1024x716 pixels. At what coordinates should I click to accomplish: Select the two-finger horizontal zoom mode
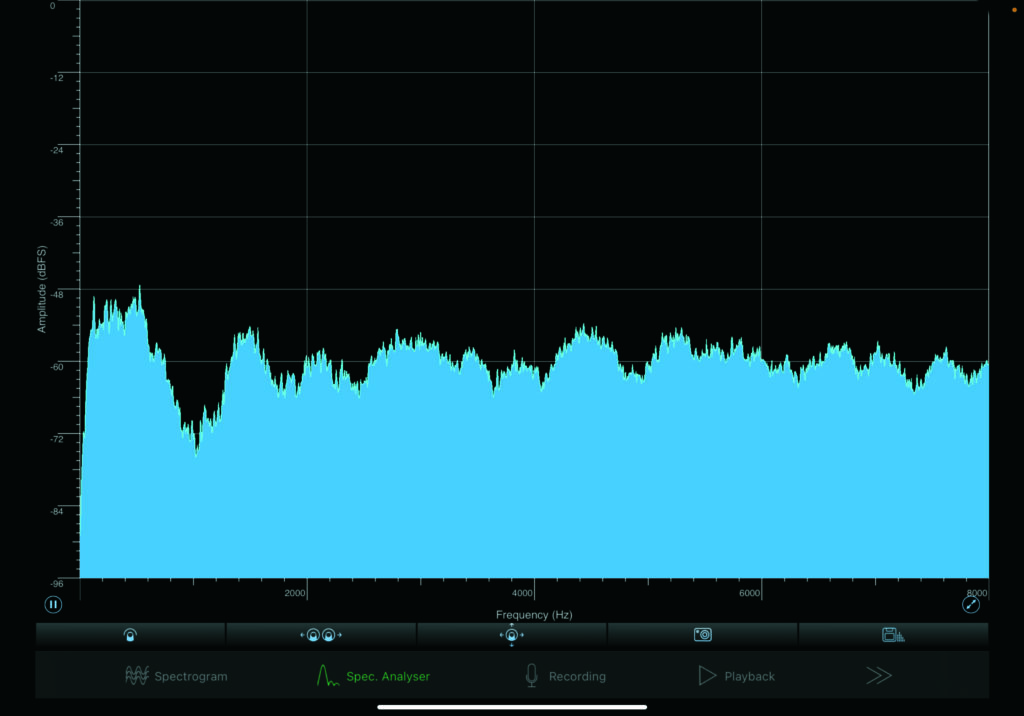point(321,635)
